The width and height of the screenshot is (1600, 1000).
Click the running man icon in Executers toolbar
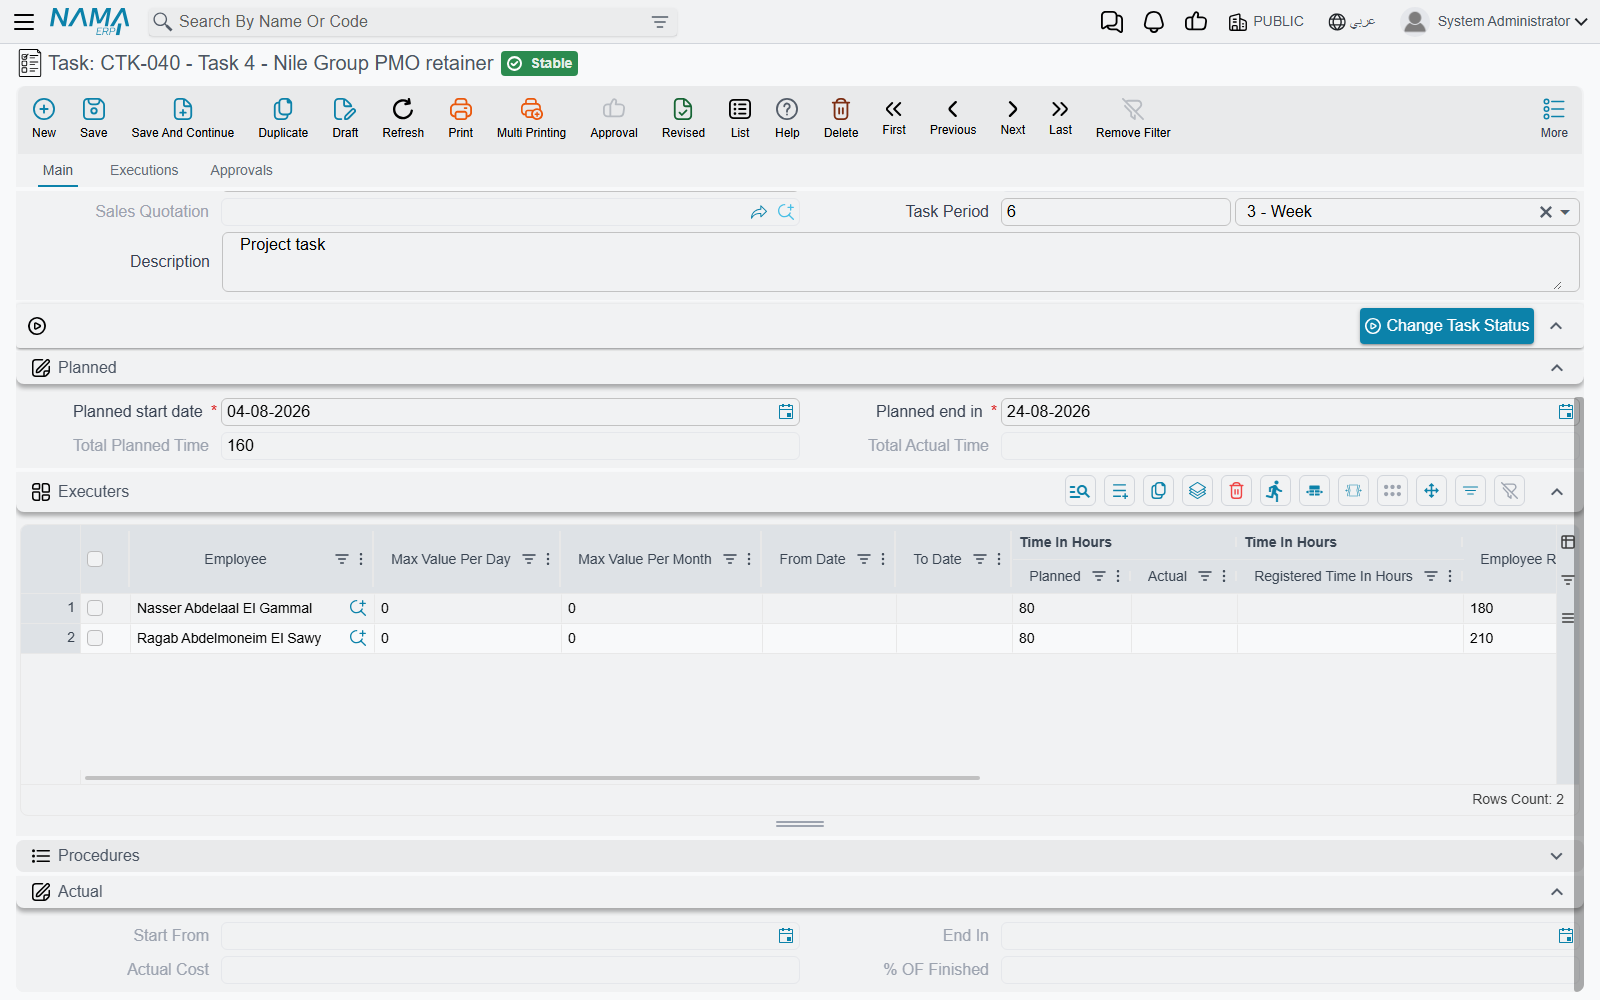click(x=1275, y=491)
